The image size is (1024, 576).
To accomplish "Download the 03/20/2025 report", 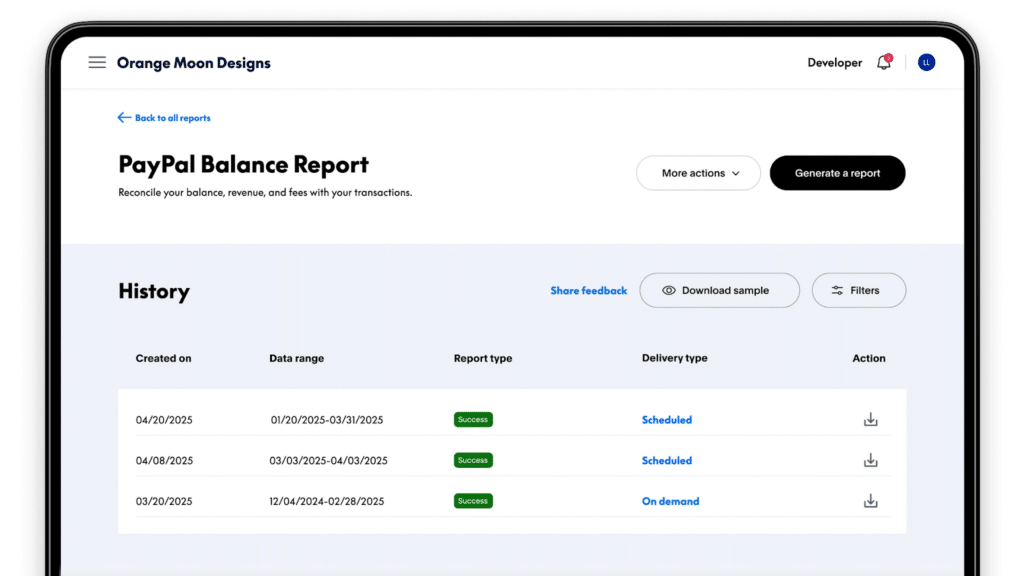I will pos(871,501).
